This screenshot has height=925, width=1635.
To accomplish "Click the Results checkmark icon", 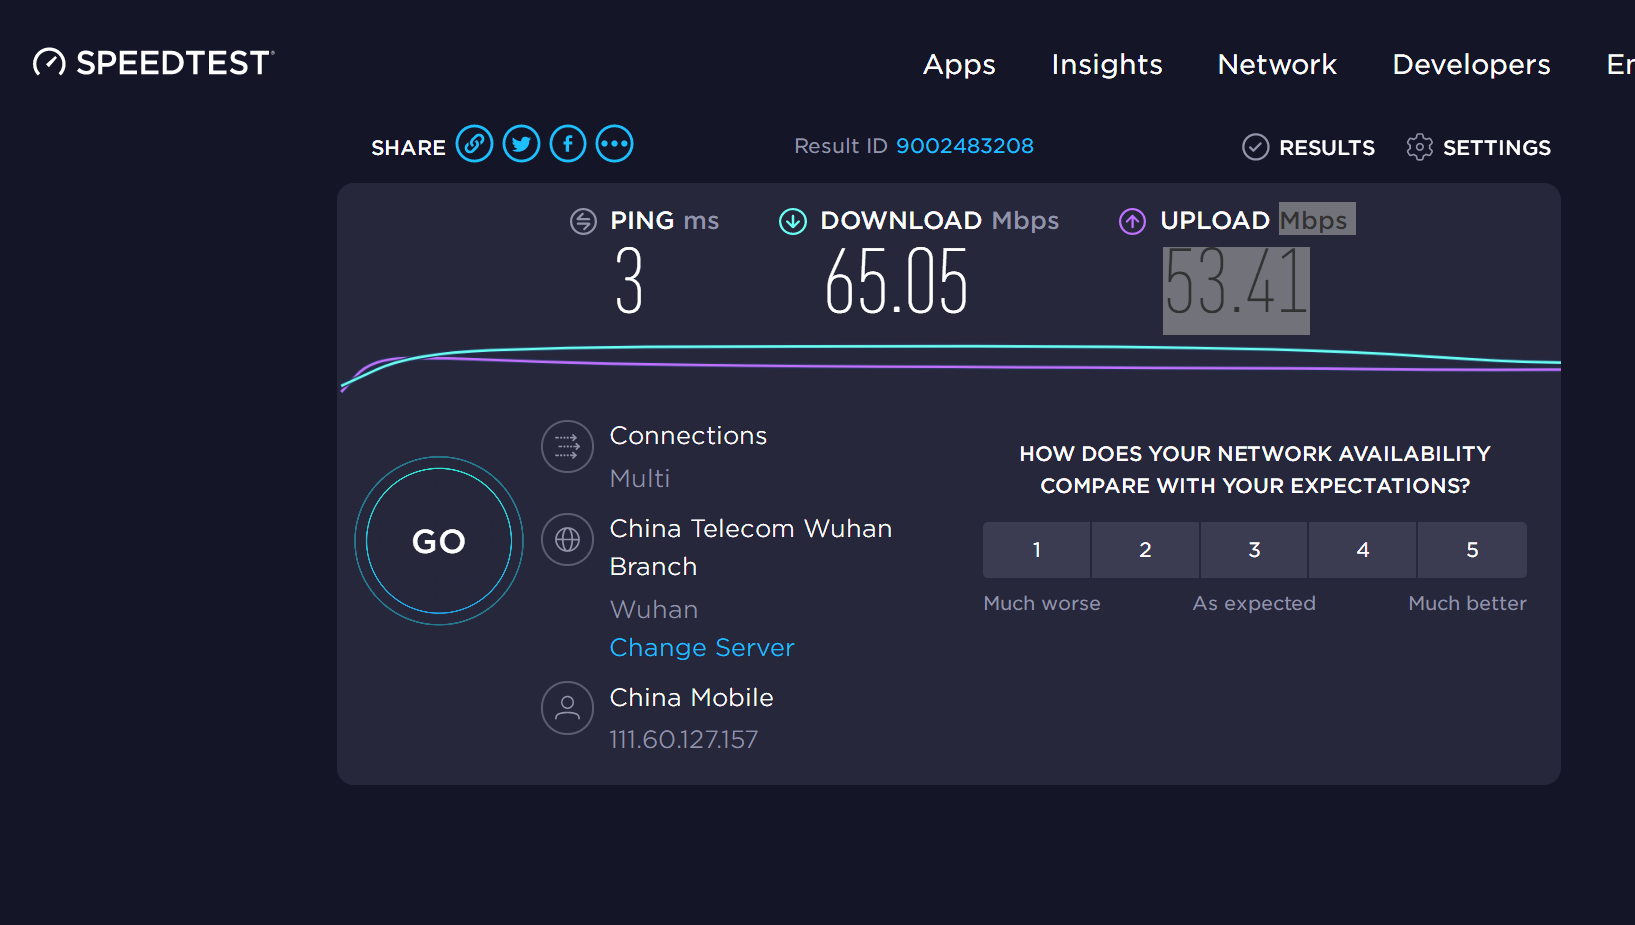I will tap(1255, 147).
